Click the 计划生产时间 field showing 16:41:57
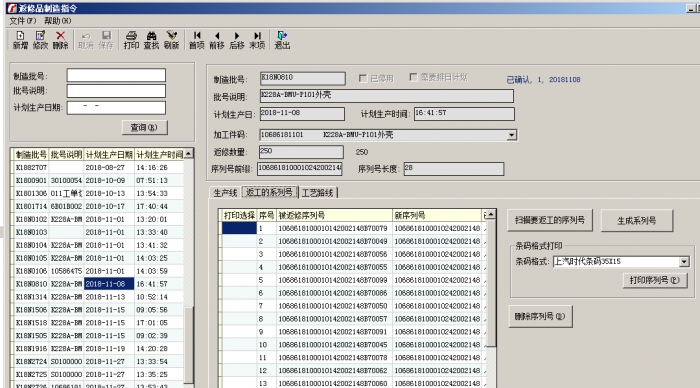 (464, 114)
